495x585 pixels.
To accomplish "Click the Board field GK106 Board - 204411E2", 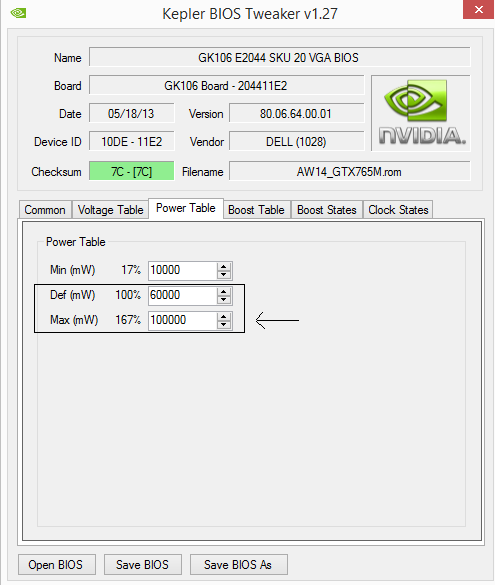I will (x=226, y=85).
